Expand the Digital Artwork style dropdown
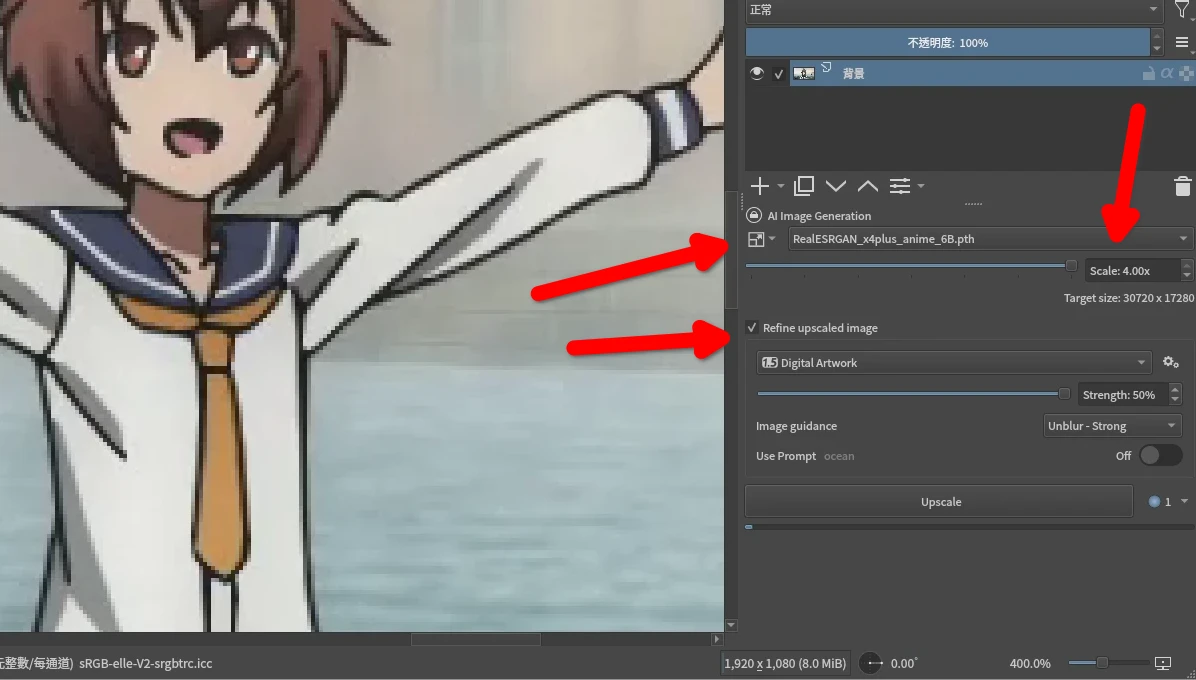 [953, 363]
